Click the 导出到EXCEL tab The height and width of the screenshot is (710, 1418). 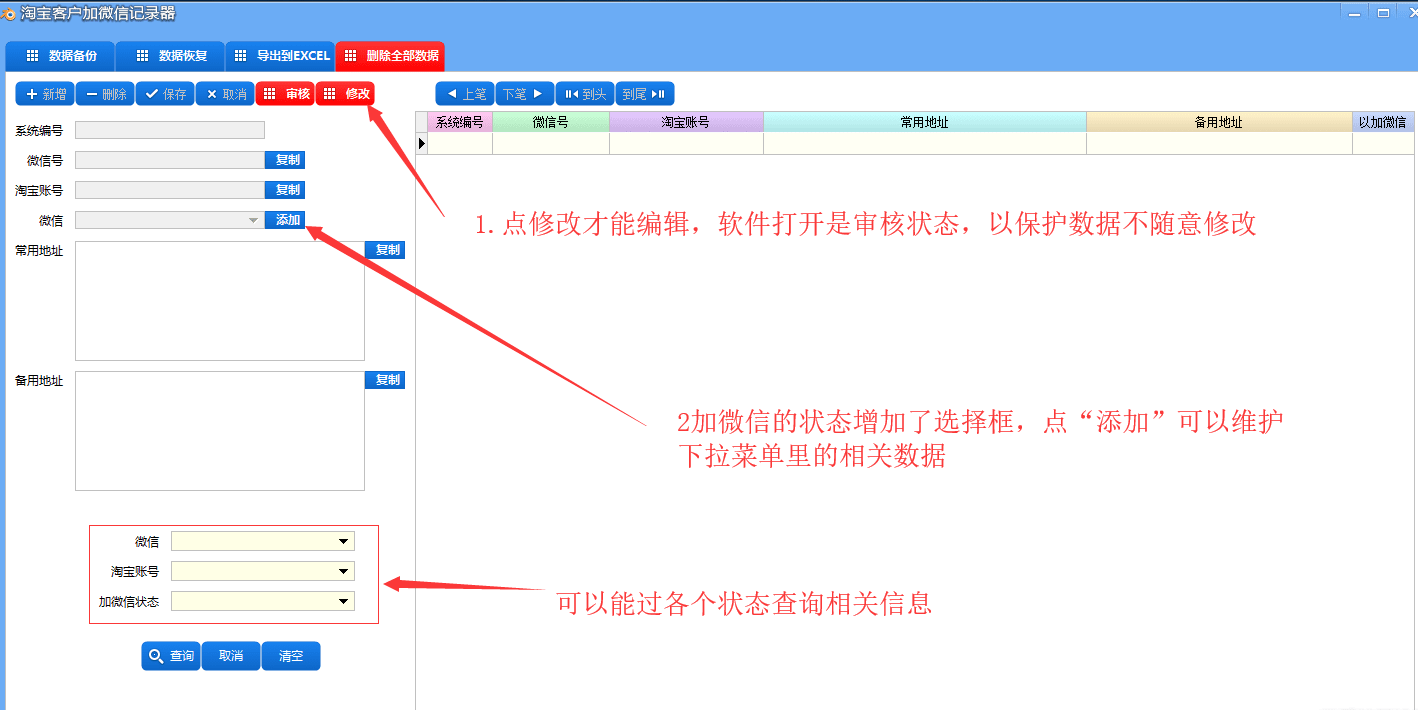(x=280, y=56)
